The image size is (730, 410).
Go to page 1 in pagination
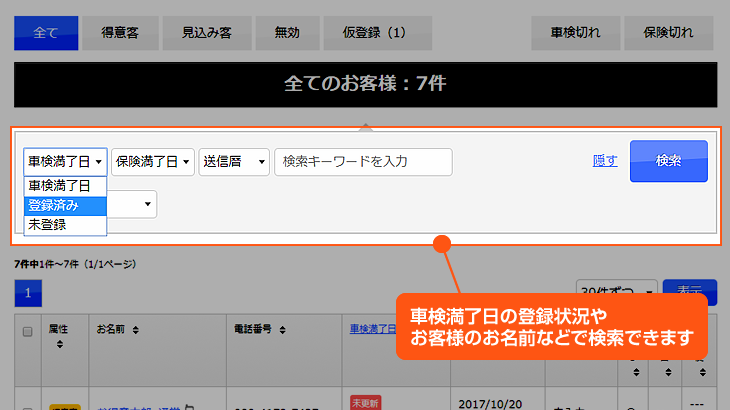(28, 293)
